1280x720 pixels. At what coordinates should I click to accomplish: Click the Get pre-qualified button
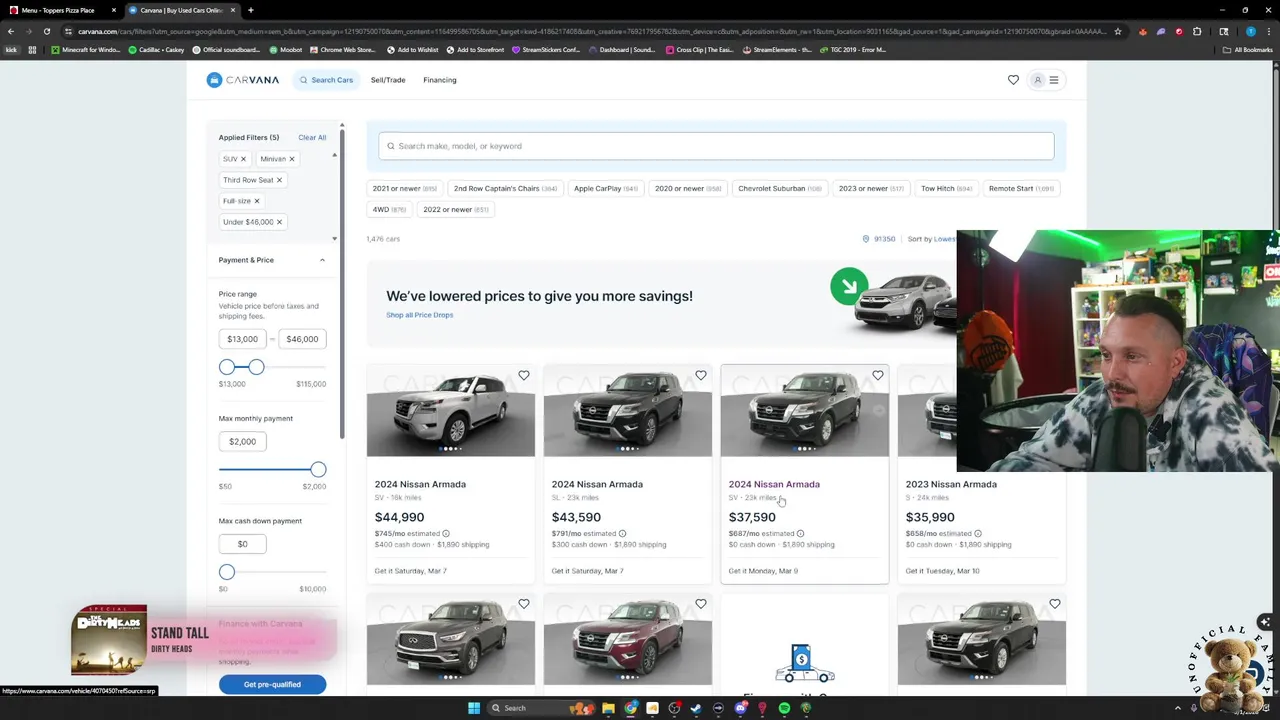[272, 684]
